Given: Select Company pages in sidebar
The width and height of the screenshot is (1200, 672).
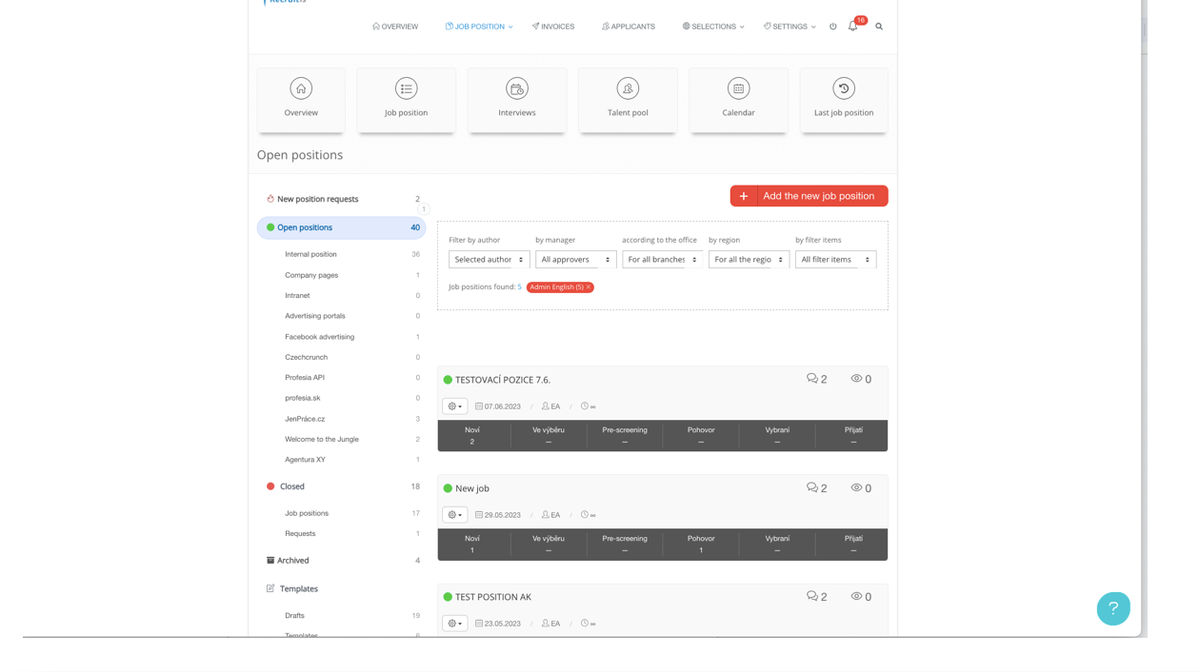Looking at the screenshot, I should (312, 275).
